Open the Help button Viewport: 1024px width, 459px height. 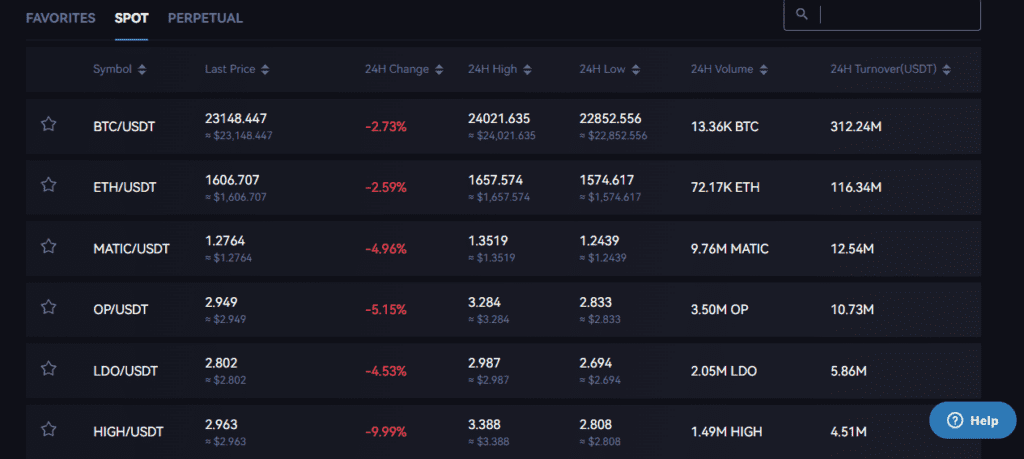(x=972, y=420)
